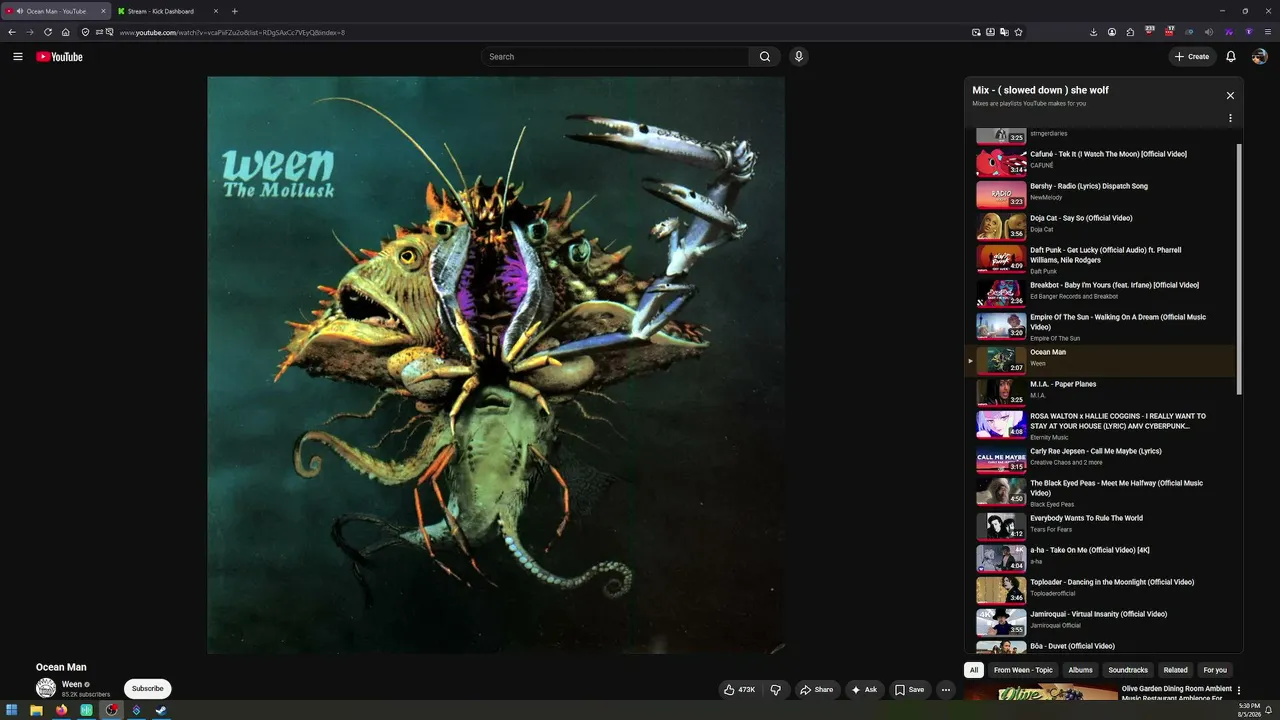Start voice search with microphone icon
1280x720 pixels.
click(798, 57)
